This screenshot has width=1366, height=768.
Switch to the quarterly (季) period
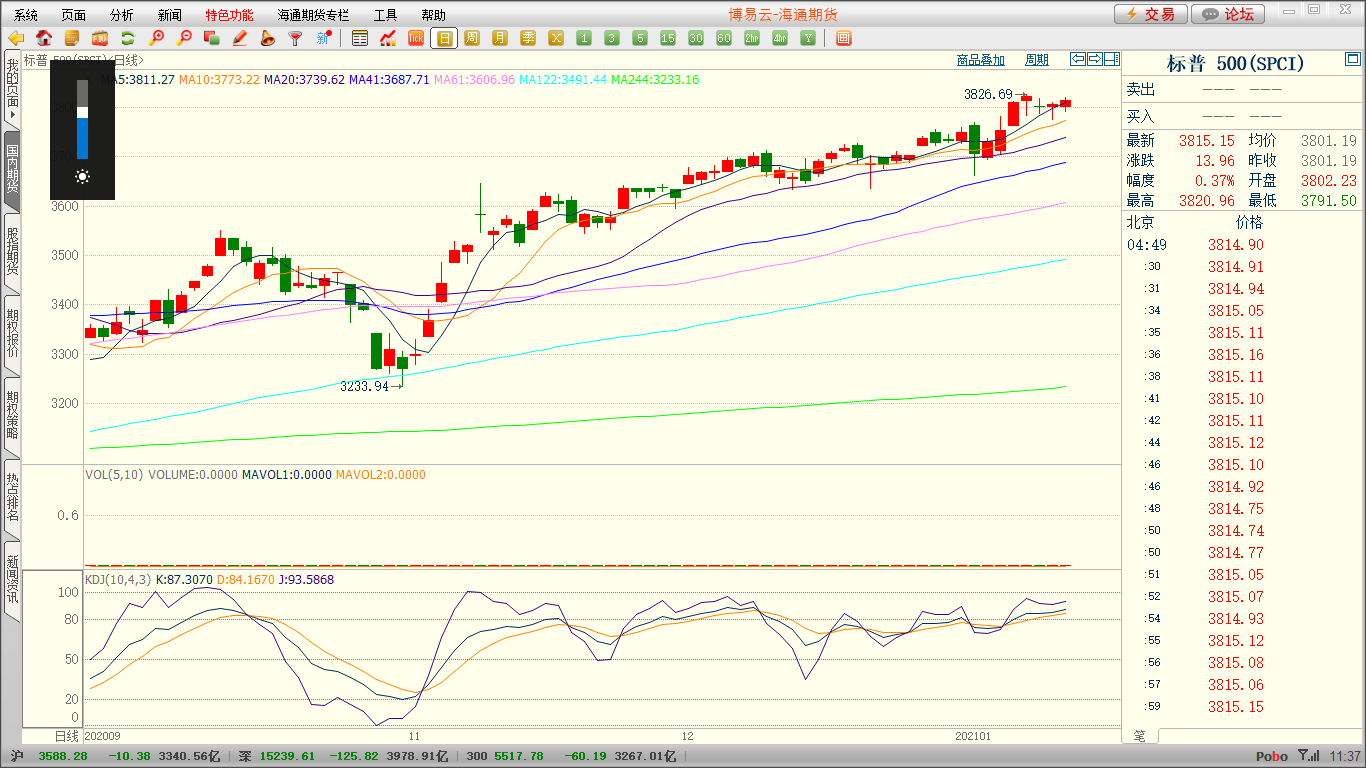[x=528, y=39]
